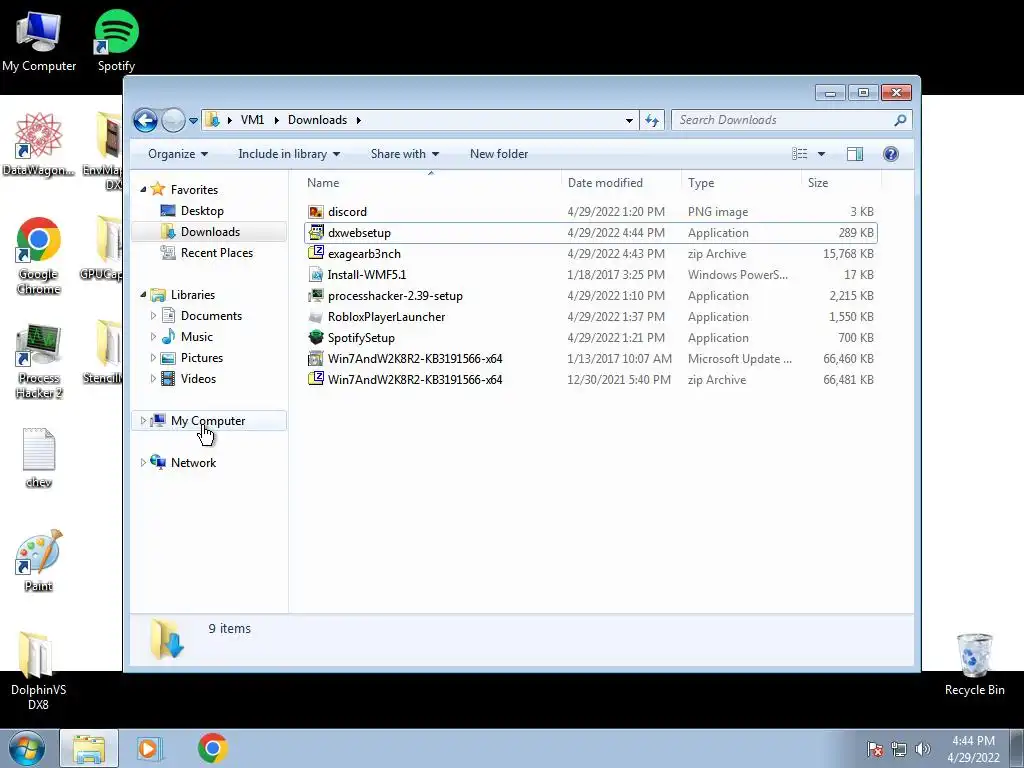The height and width of the screenshot is (768, 1024).
Task: Open the Windows Start button
Action: click(27, 748)
